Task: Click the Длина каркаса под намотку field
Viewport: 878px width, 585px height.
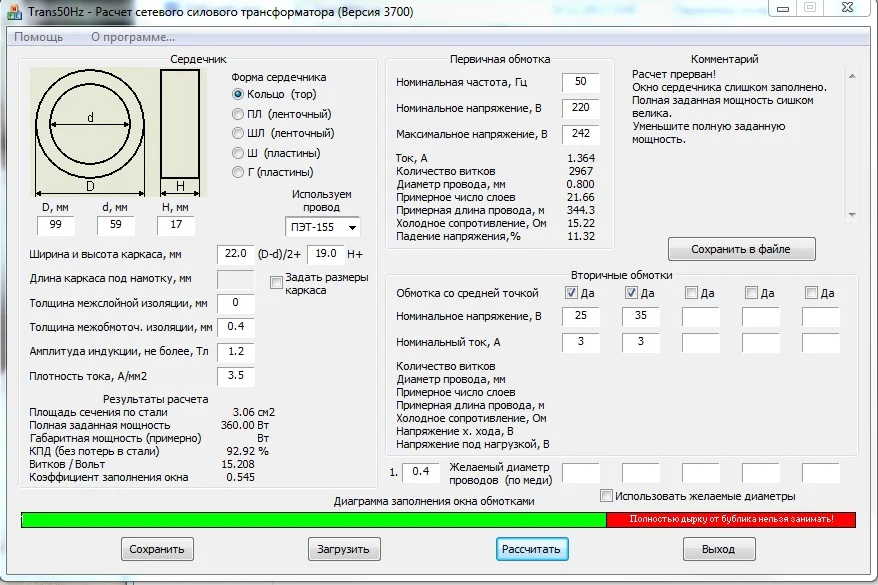Action: click(x=236, y=279)
